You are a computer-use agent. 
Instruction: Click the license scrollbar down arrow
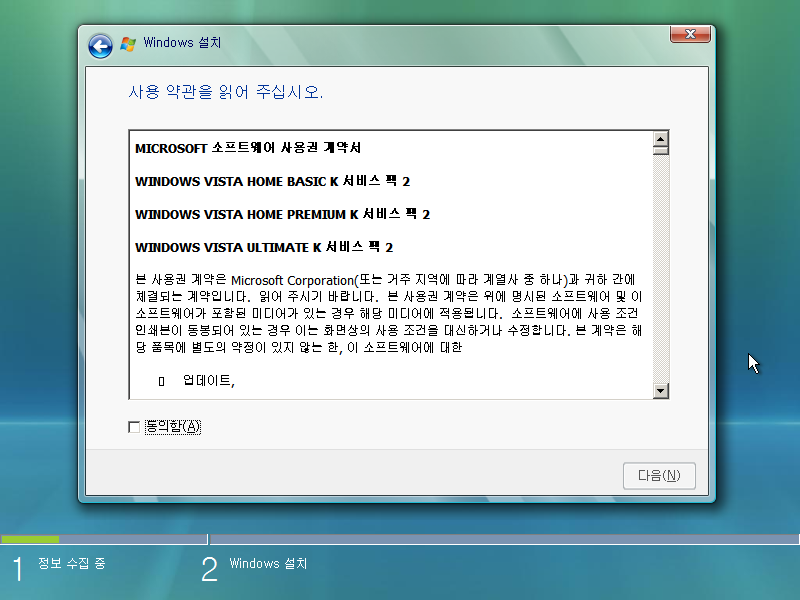pos(661,391)
